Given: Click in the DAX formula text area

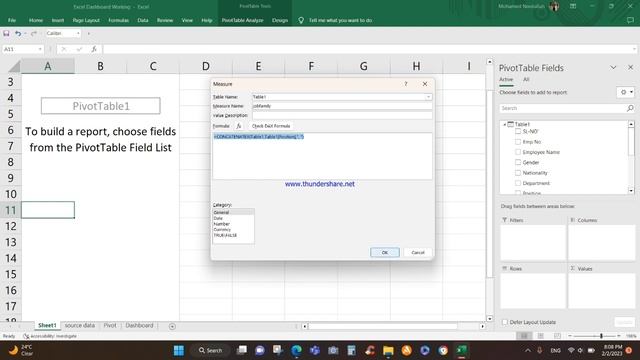Looking at the screenshot, I should 322,156.
